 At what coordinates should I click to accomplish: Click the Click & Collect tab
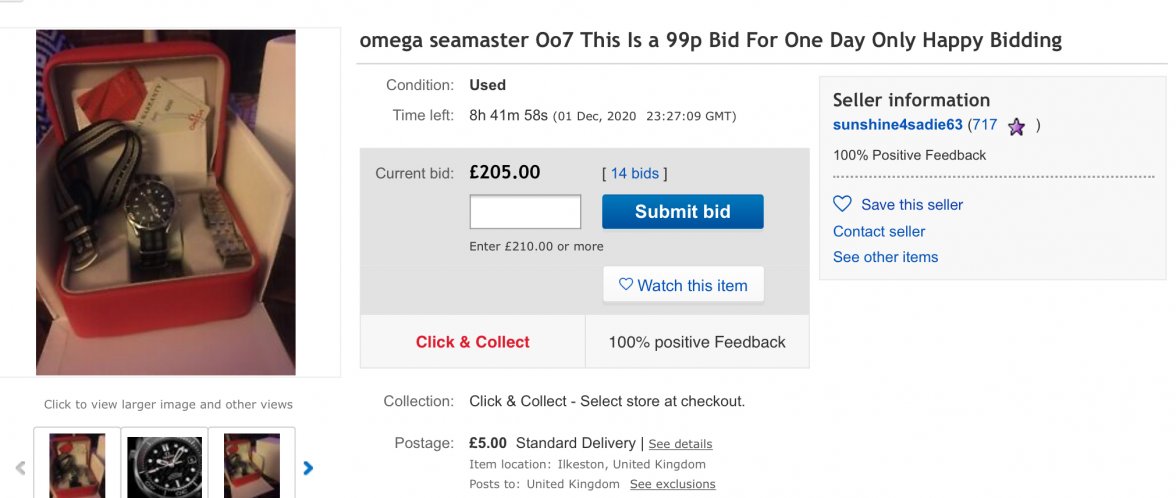pyautogui.click(x=472, y=342)
